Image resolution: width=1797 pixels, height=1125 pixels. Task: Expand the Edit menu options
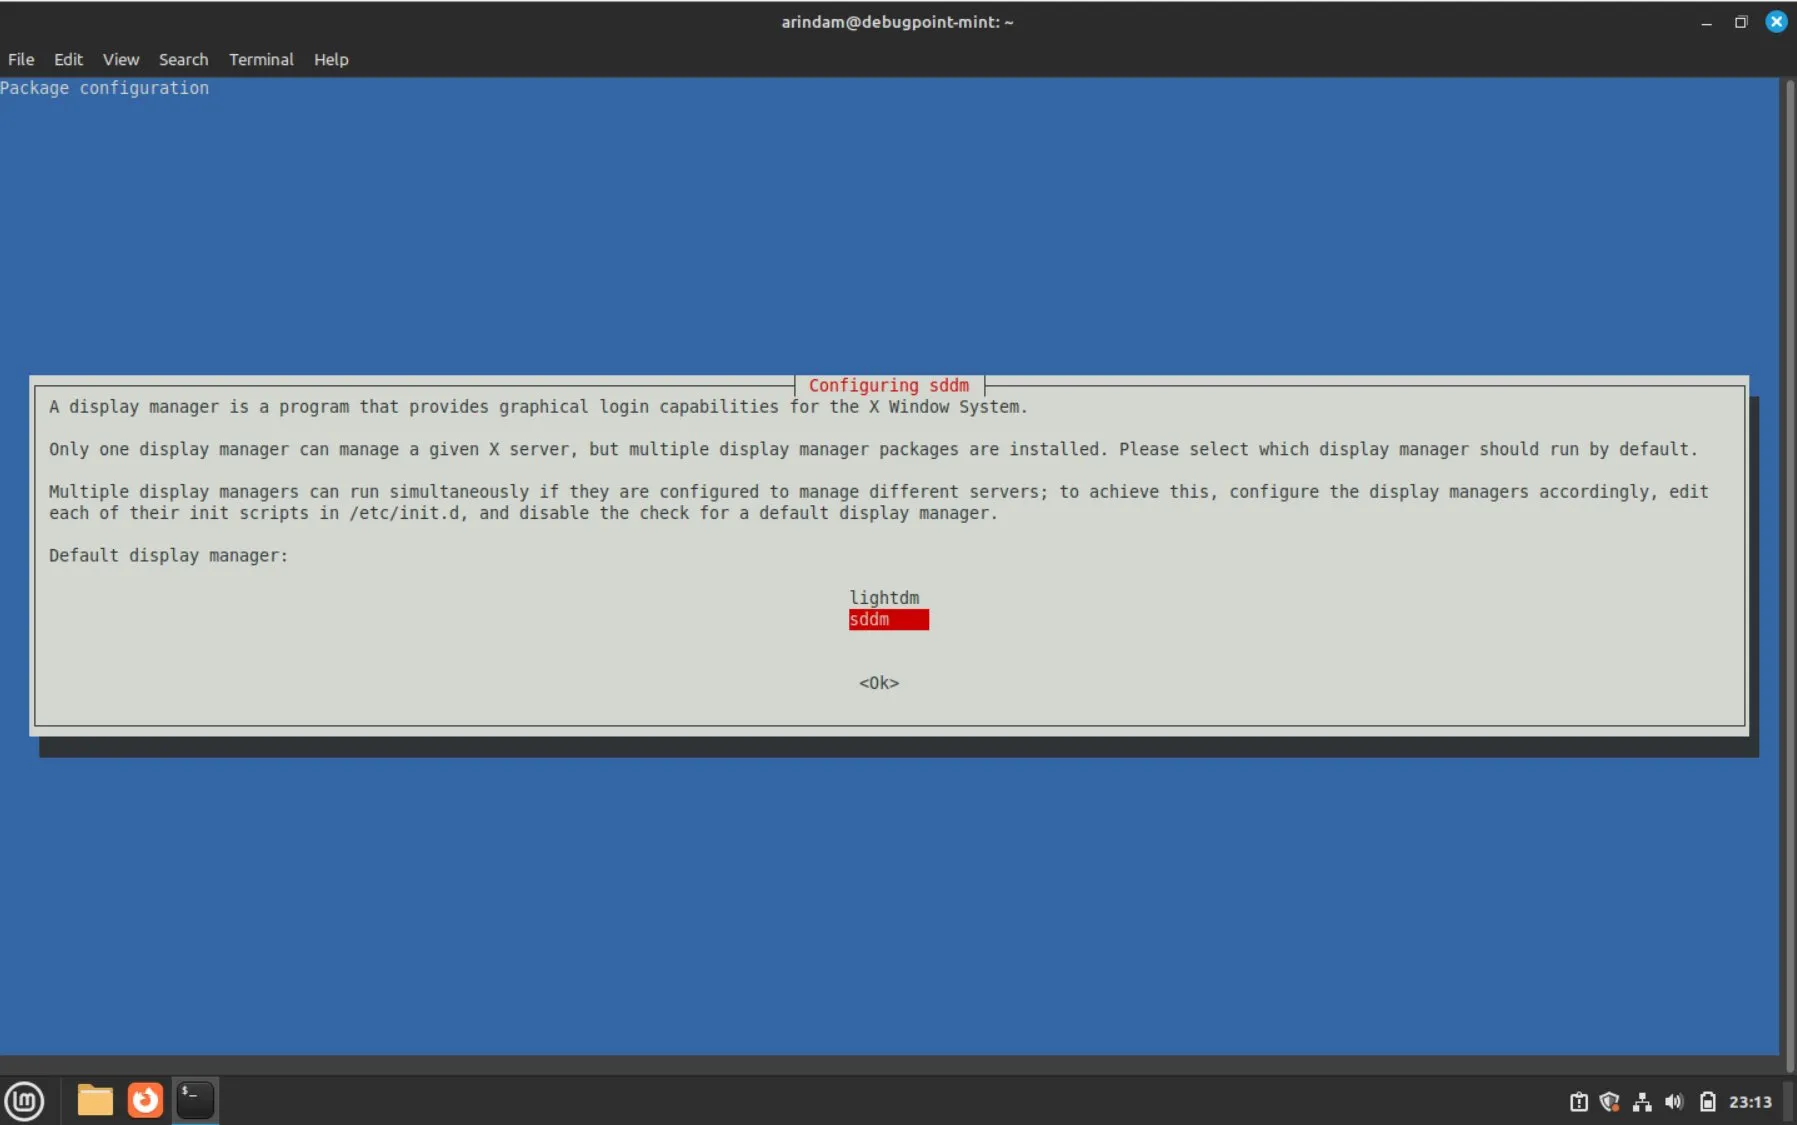point(67,59)
